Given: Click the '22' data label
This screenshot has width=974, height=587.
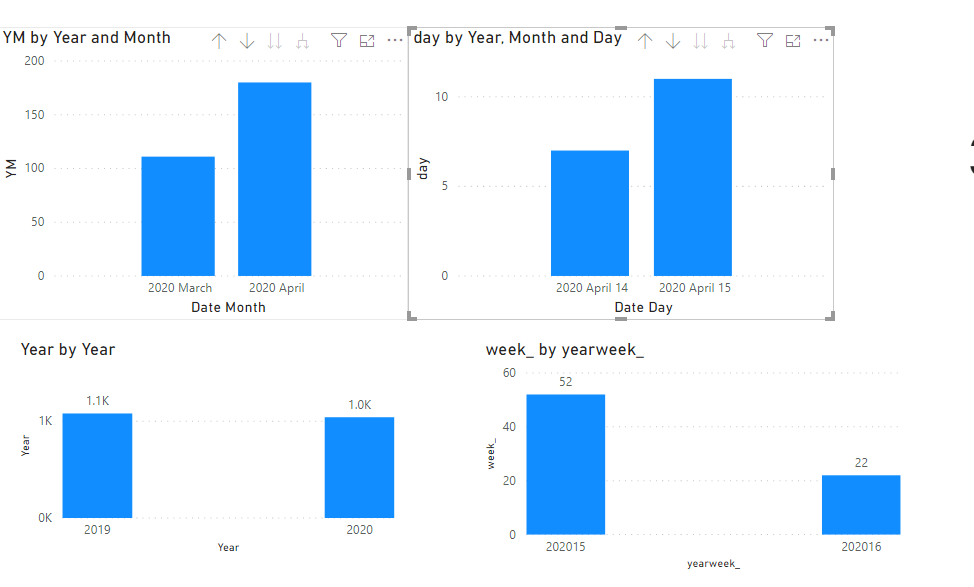Looking at the screenshot, I should (861, 463).
